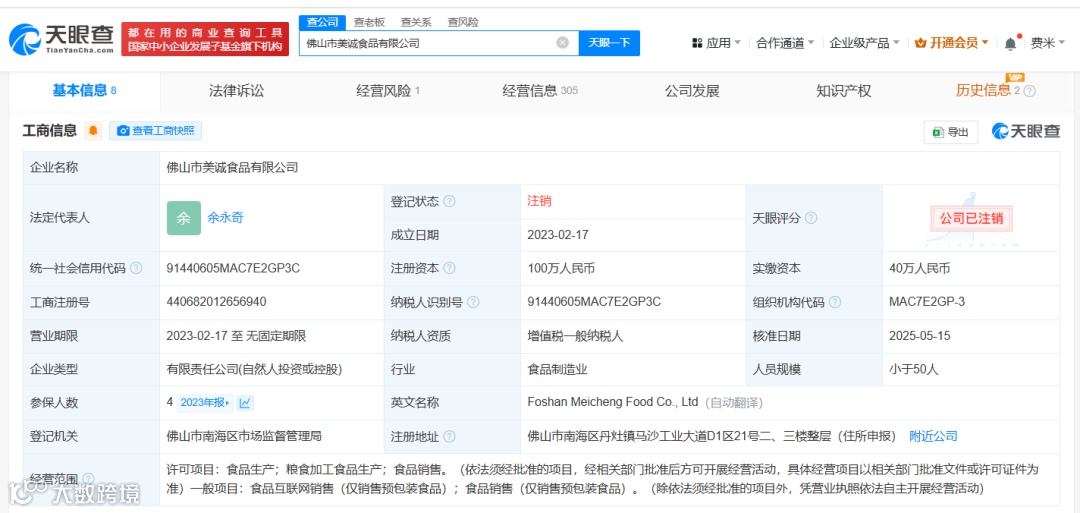1080x513 pixels.
Task: Click the help icon next to 统一社会信用代码
Action: tap(136, 269)
